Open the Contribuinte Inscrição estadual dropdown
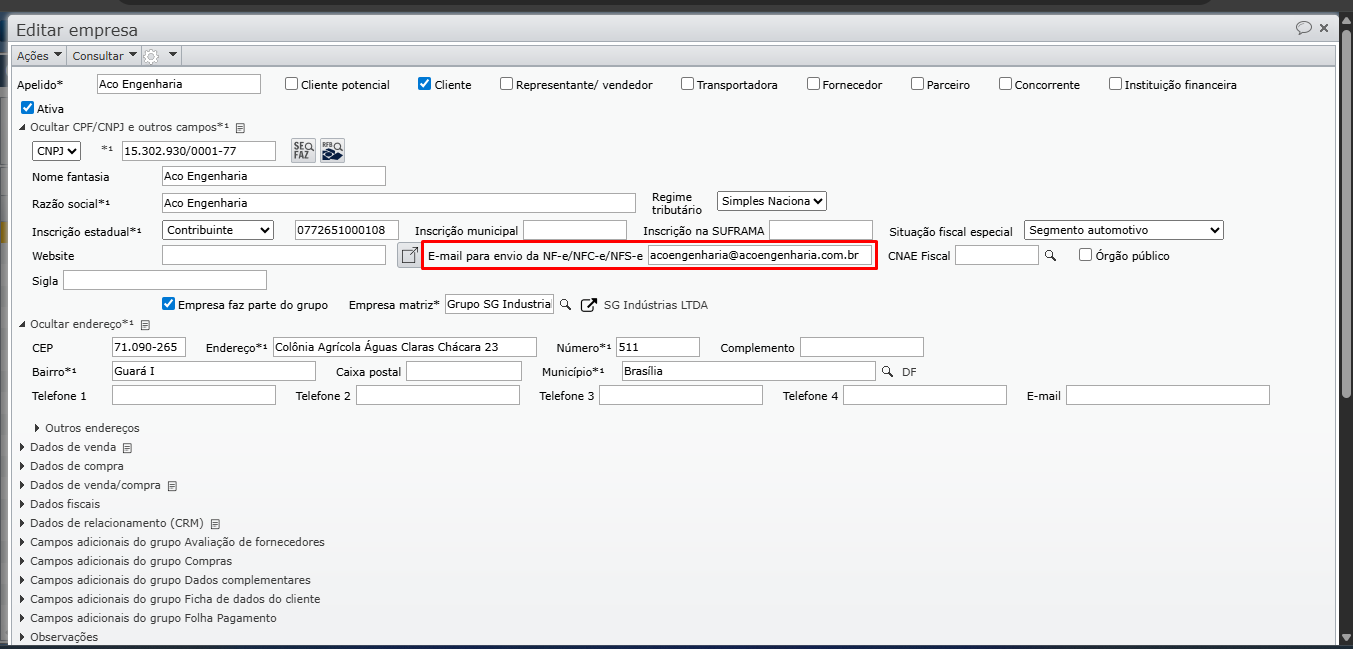The image size is (1353, 649). click(x=218, y=230)
